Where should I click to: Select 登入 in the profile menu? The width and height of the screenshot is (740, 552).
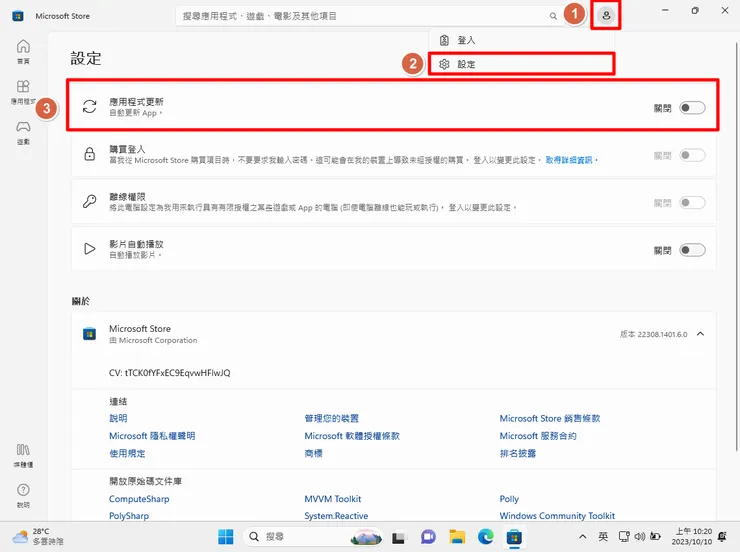coord(521,40)
